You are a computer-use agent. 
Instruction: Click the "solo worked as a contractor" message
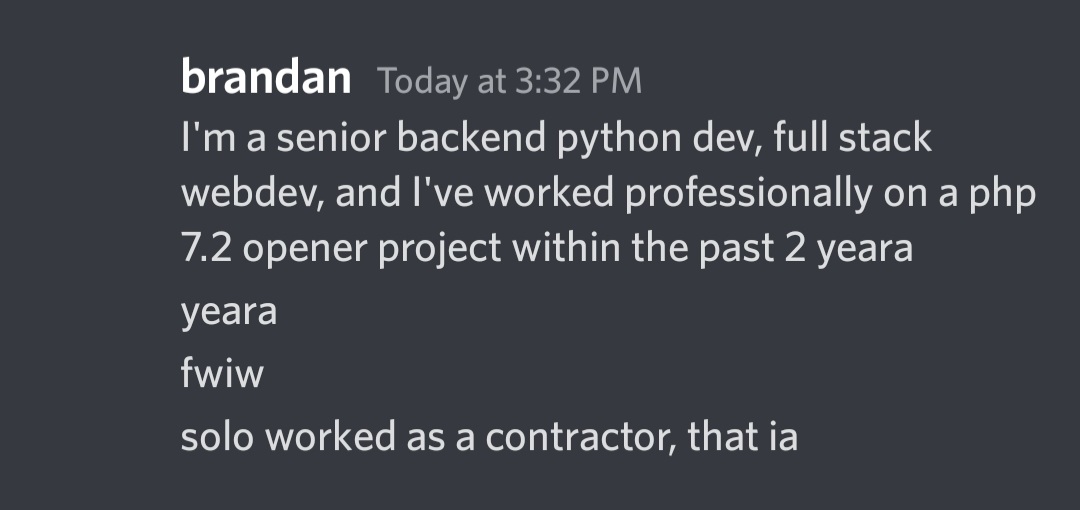click(488, 437)
